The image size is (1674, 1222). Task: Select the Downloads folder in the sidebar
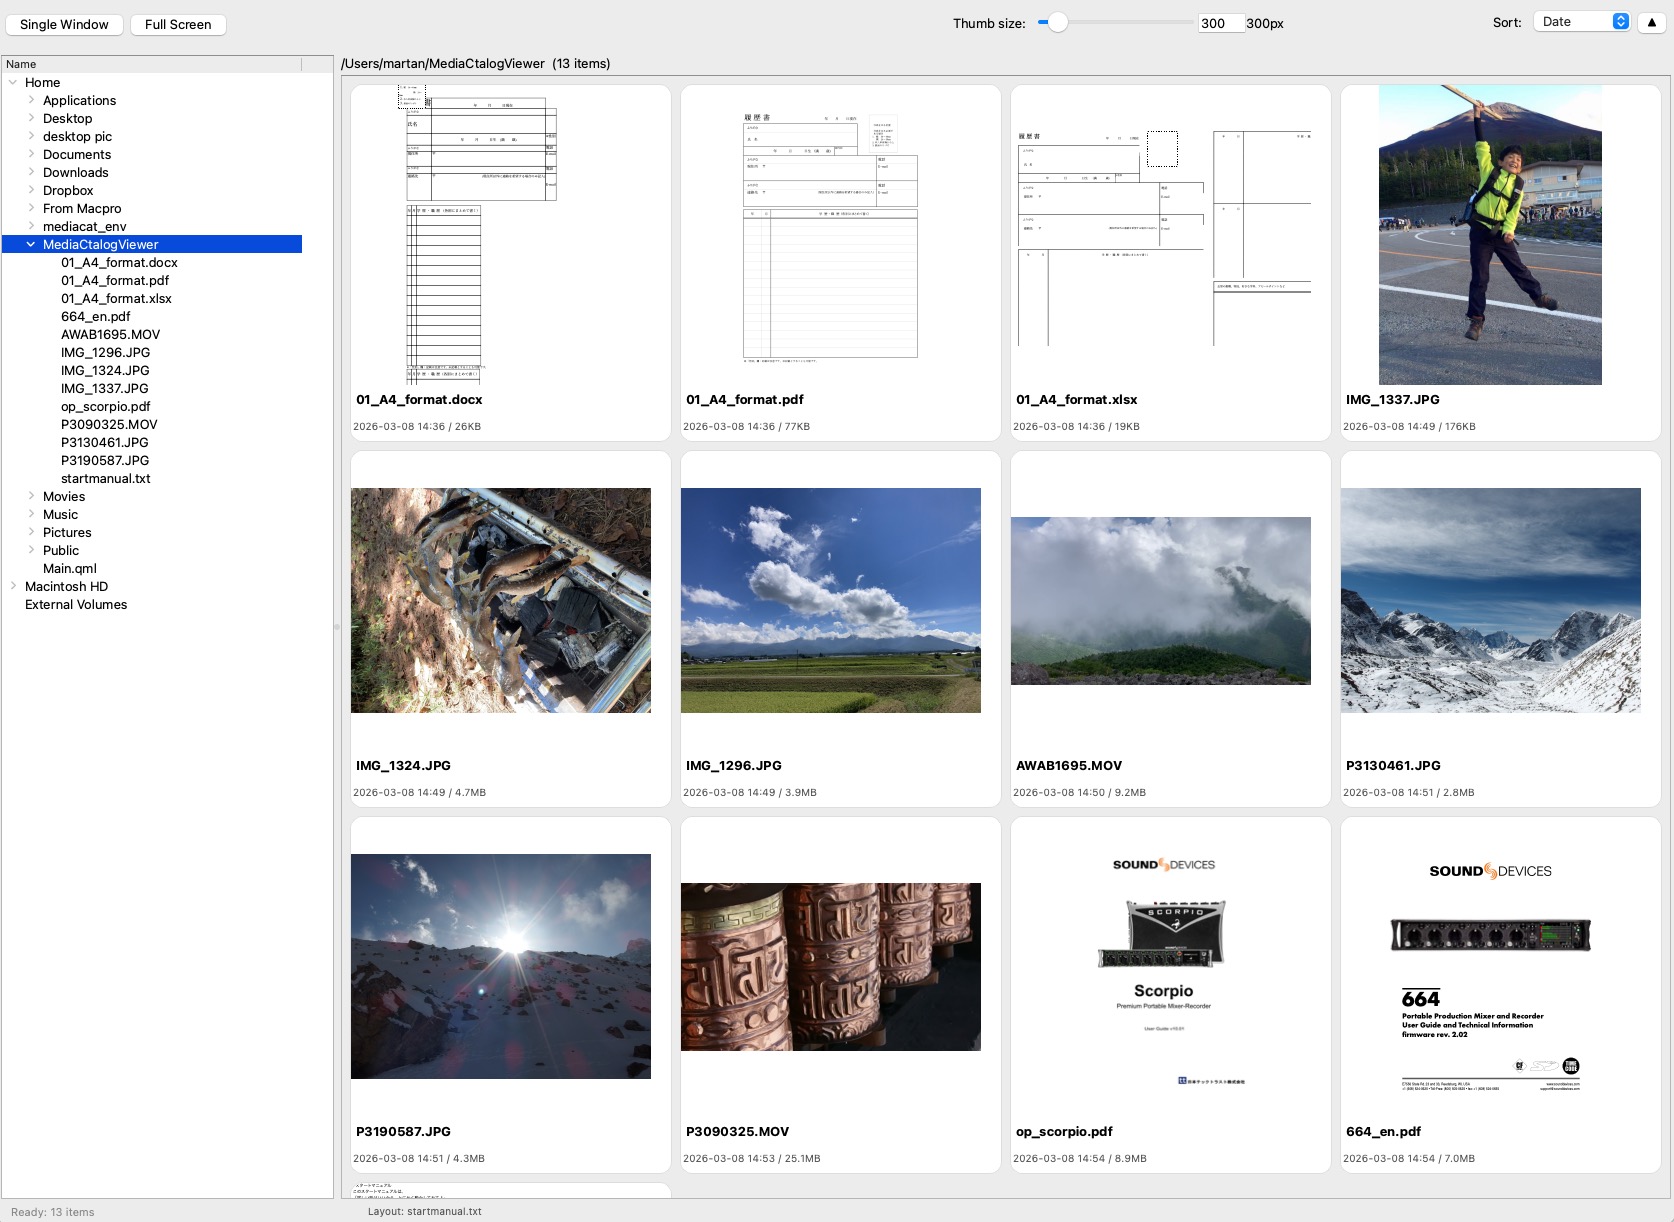(75, 172)
